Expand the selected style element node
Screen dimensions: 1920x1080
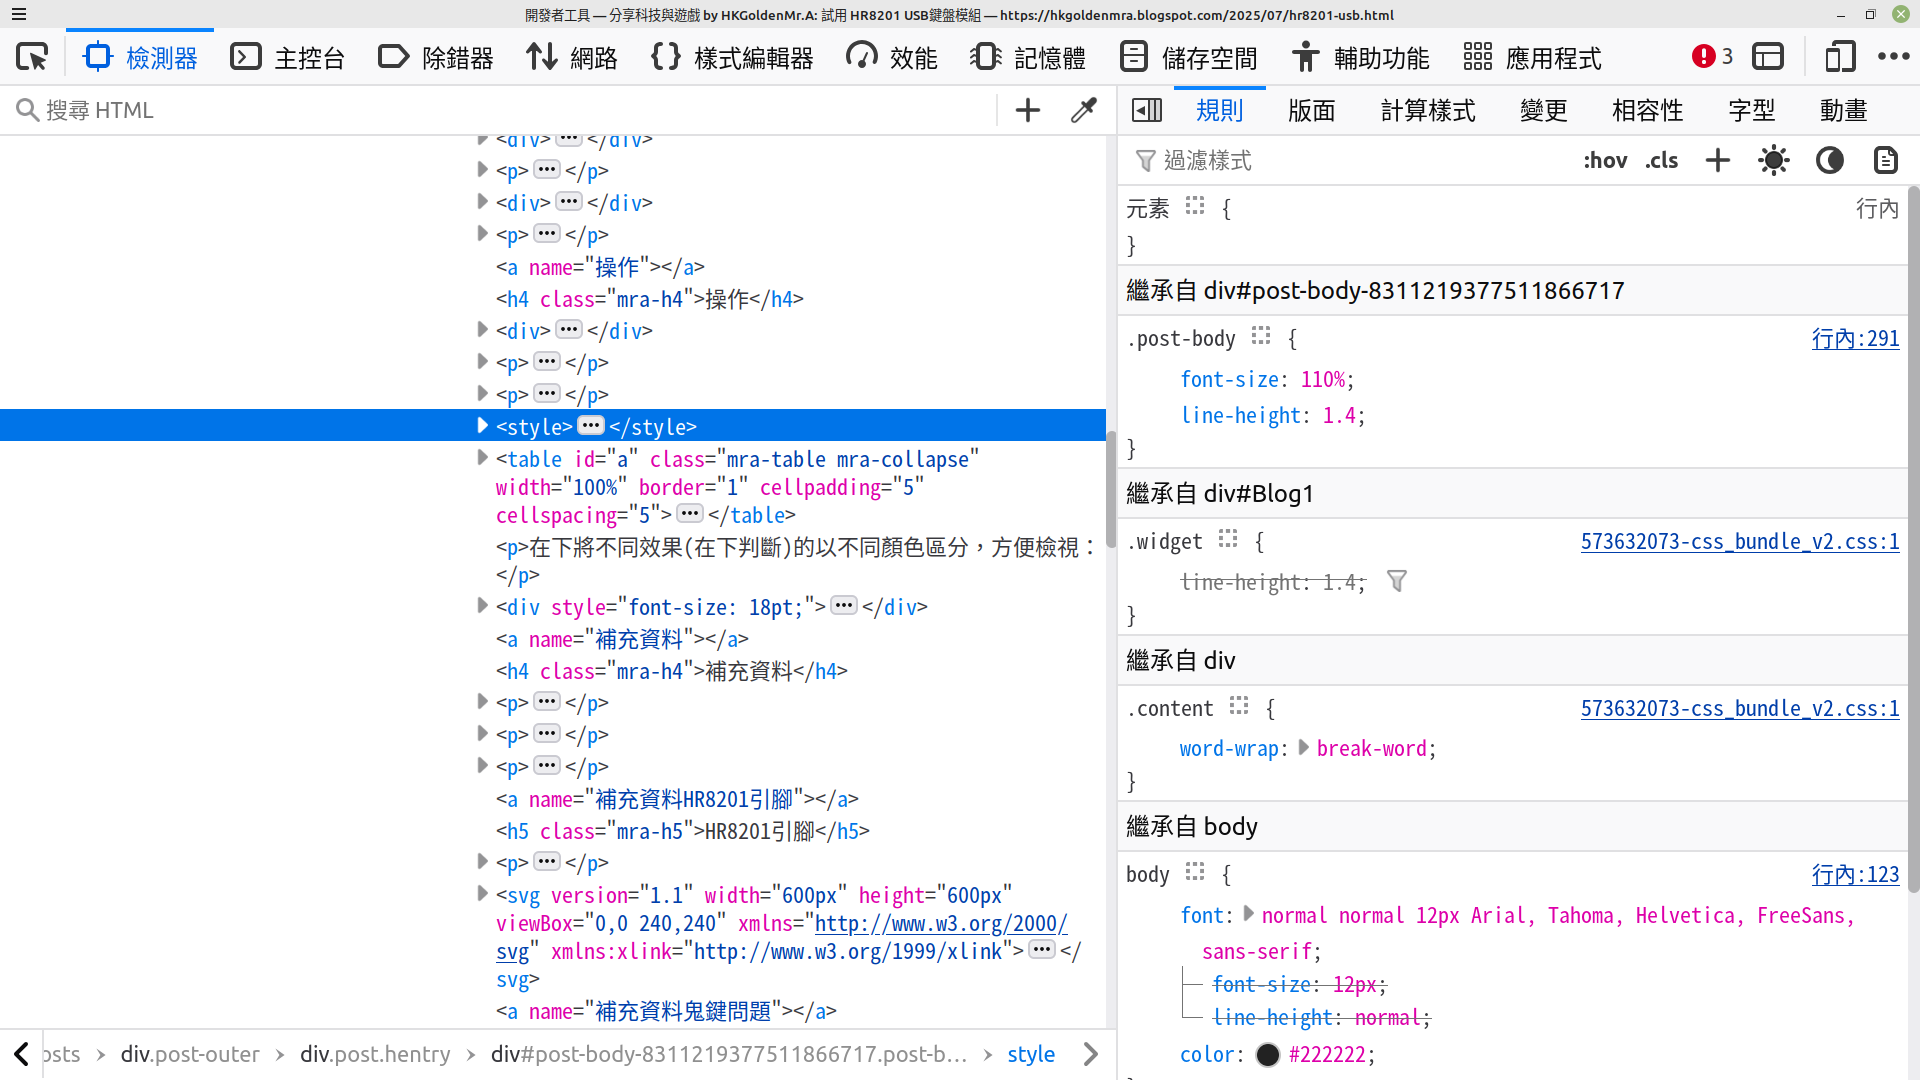pyautogui.click(x=483, y=426)
